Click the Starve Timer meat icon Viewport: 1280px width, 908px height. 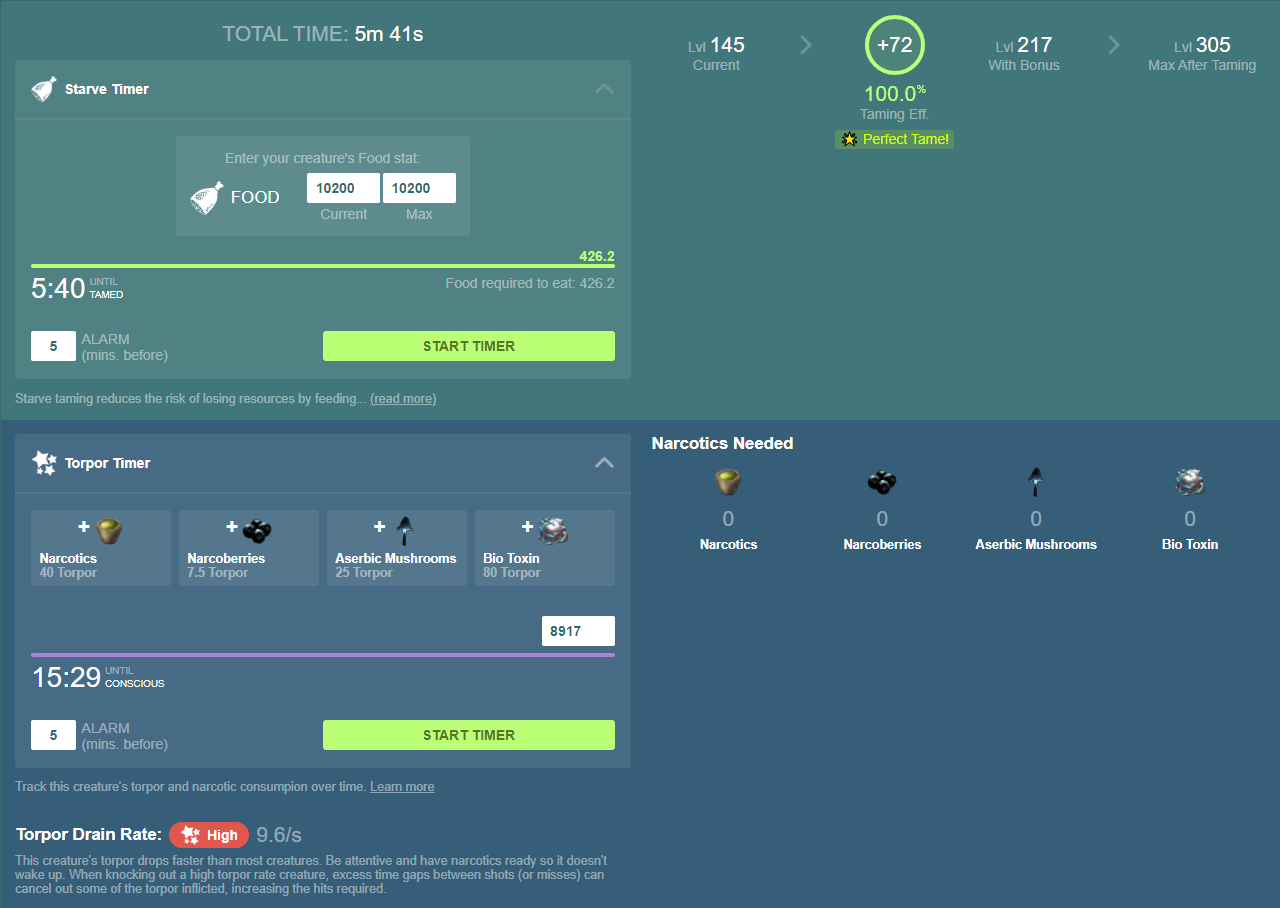[x=44, y=89]
